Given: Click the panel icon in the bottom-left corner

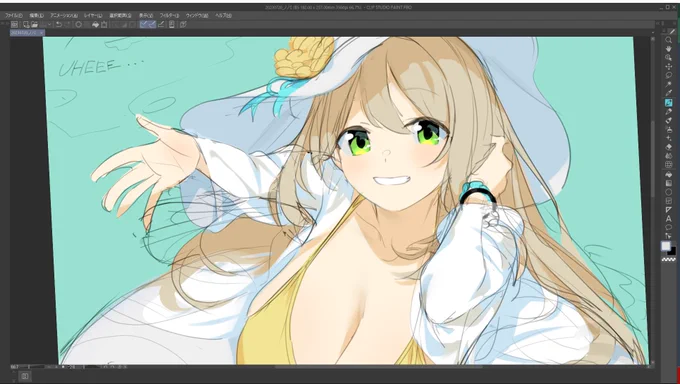Looking at the screenshot, I should [x=25, y=376].
